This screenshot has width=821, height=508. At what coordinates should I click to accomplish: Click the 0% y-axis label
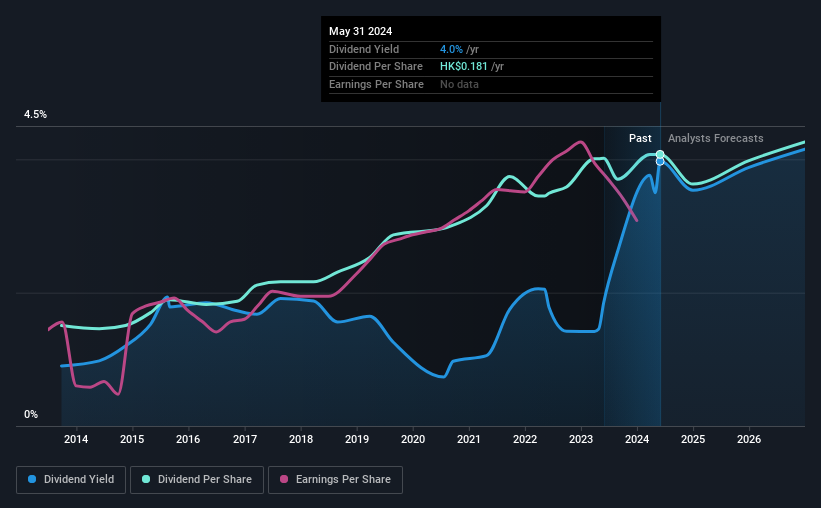point(31,414)
